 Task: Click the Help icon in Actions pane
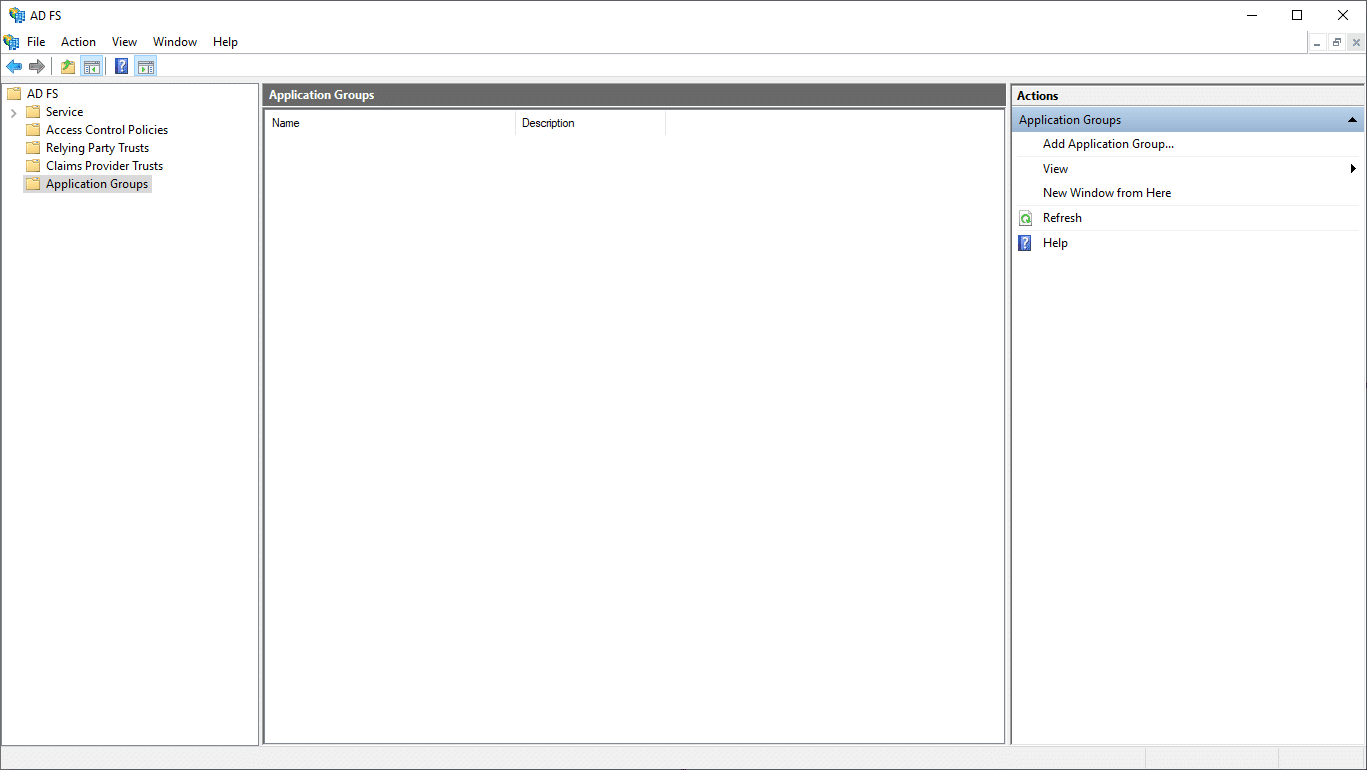pyautogui.click(x=1025, y=243)
